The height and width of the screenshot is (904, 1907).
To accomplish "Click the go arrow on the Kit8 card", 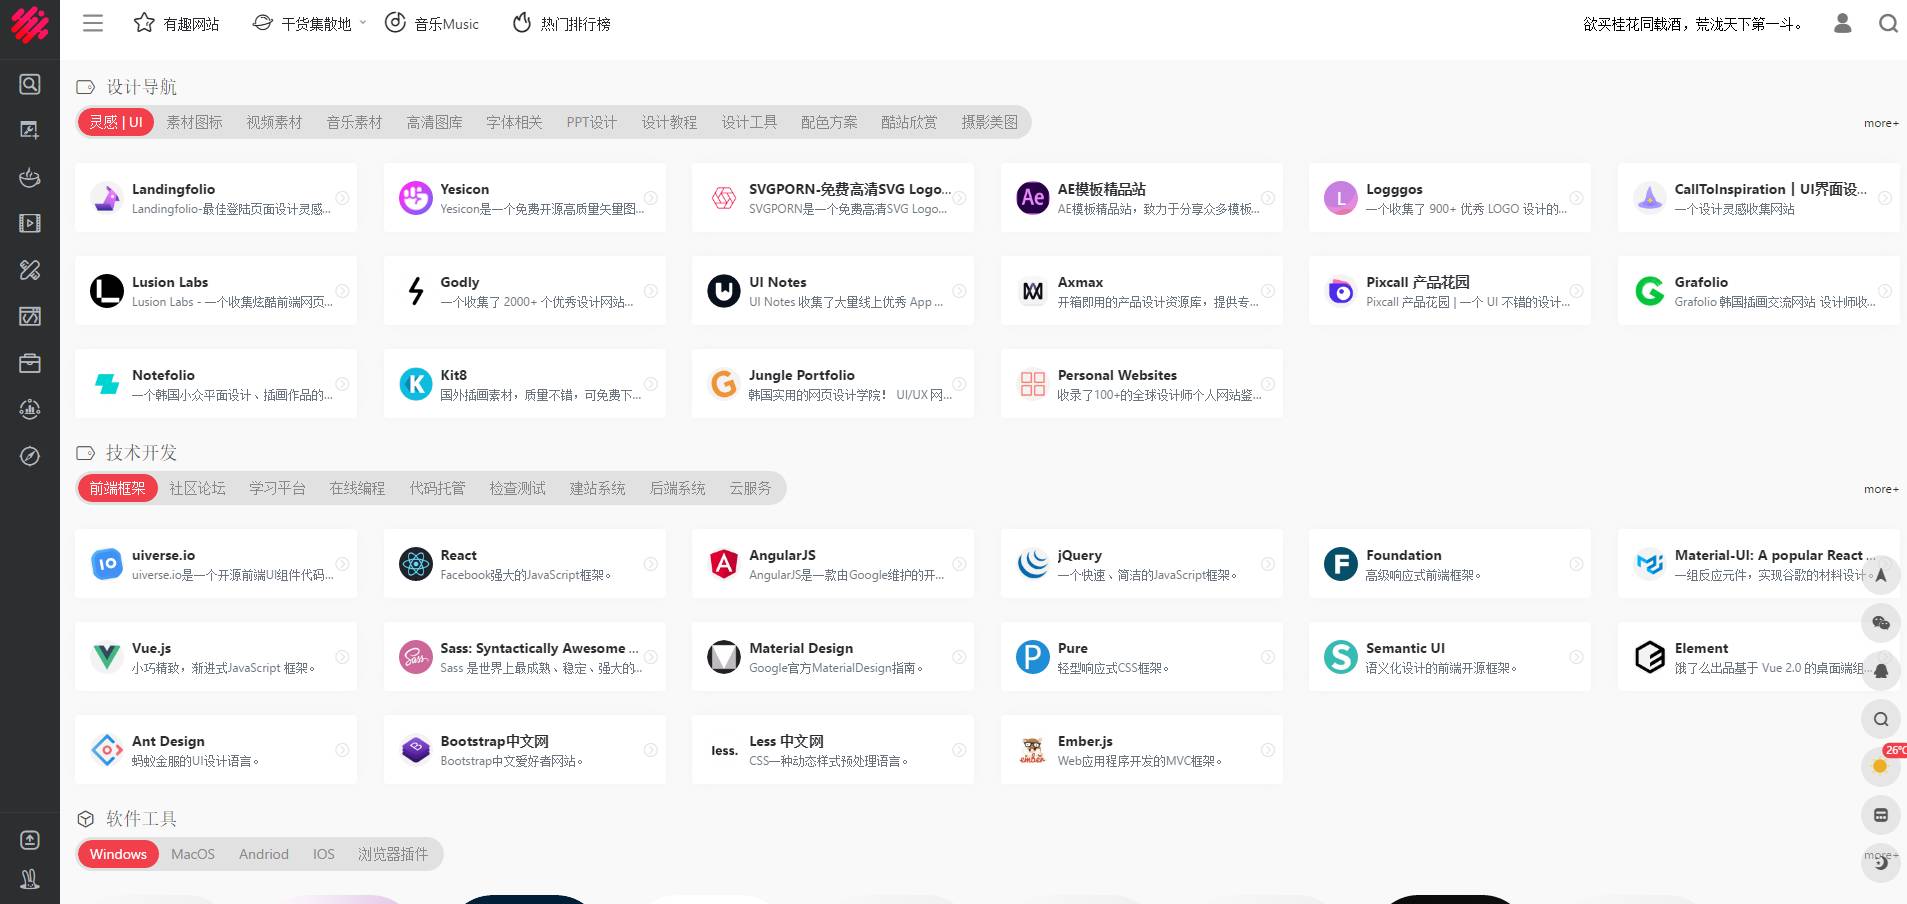I will (650, 384).
